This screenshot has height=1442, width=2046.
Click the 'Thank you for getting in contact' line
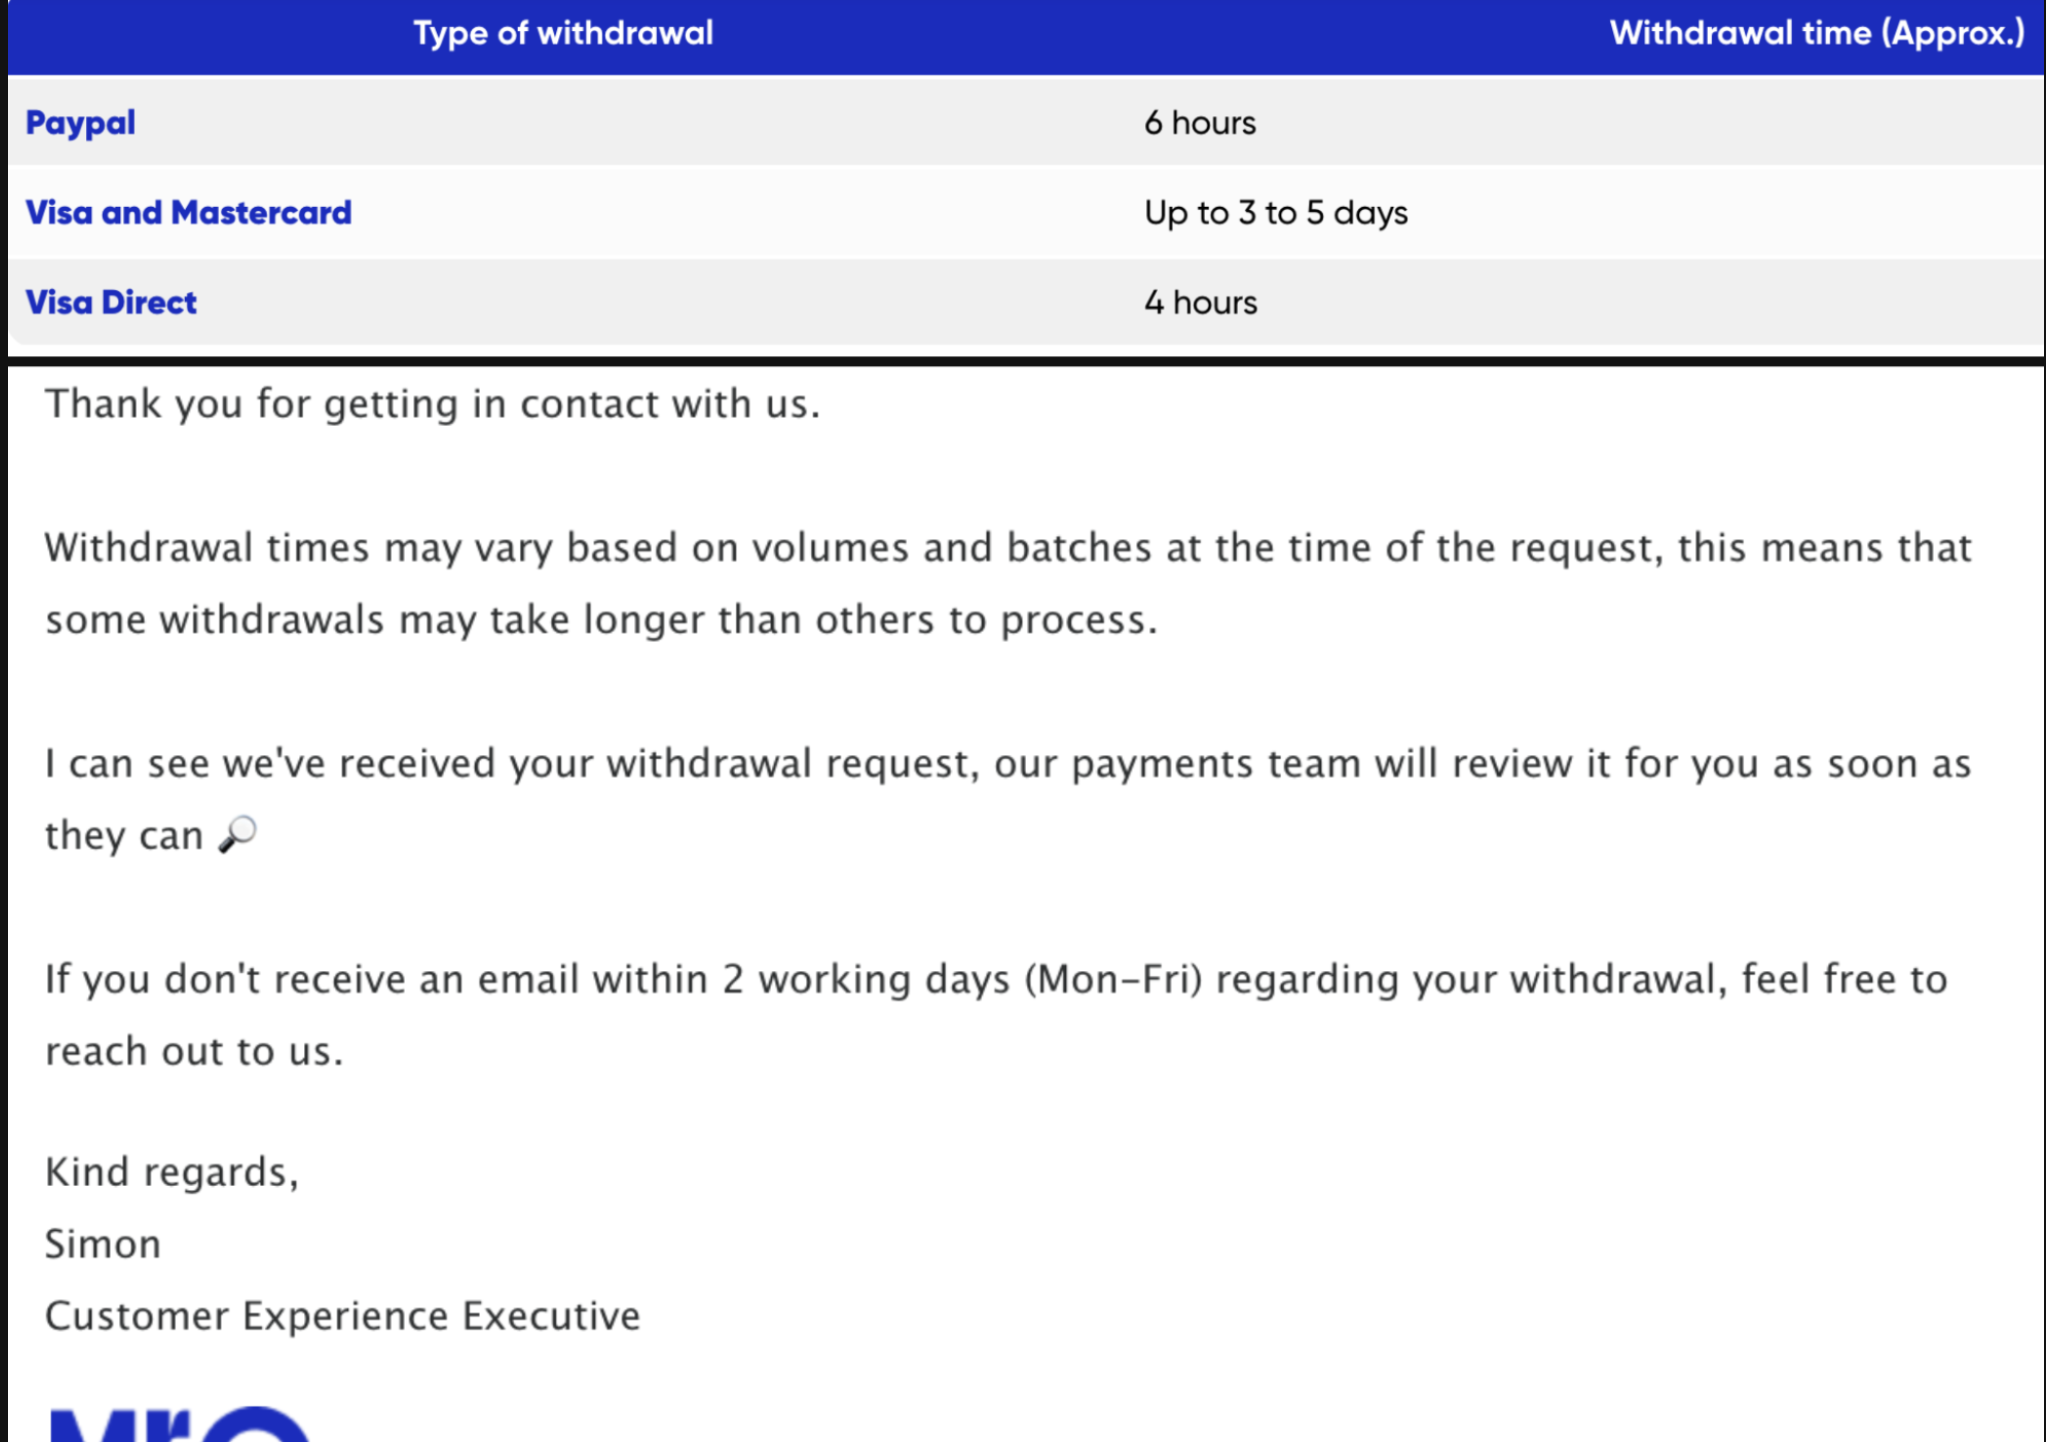click(432, 404)
